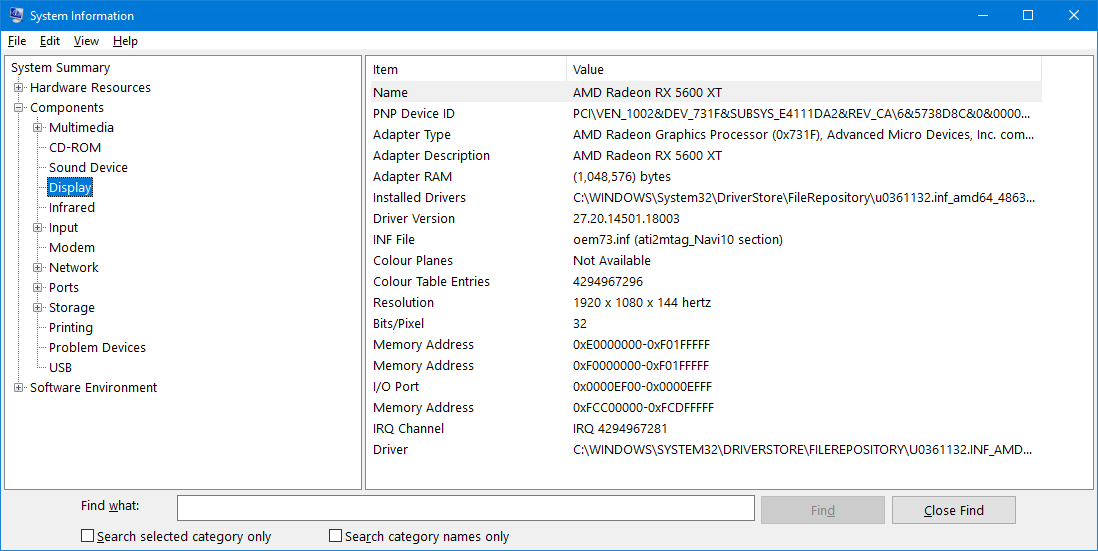
Task: Minimize the System Information window
Action: (x=982, y=15)
